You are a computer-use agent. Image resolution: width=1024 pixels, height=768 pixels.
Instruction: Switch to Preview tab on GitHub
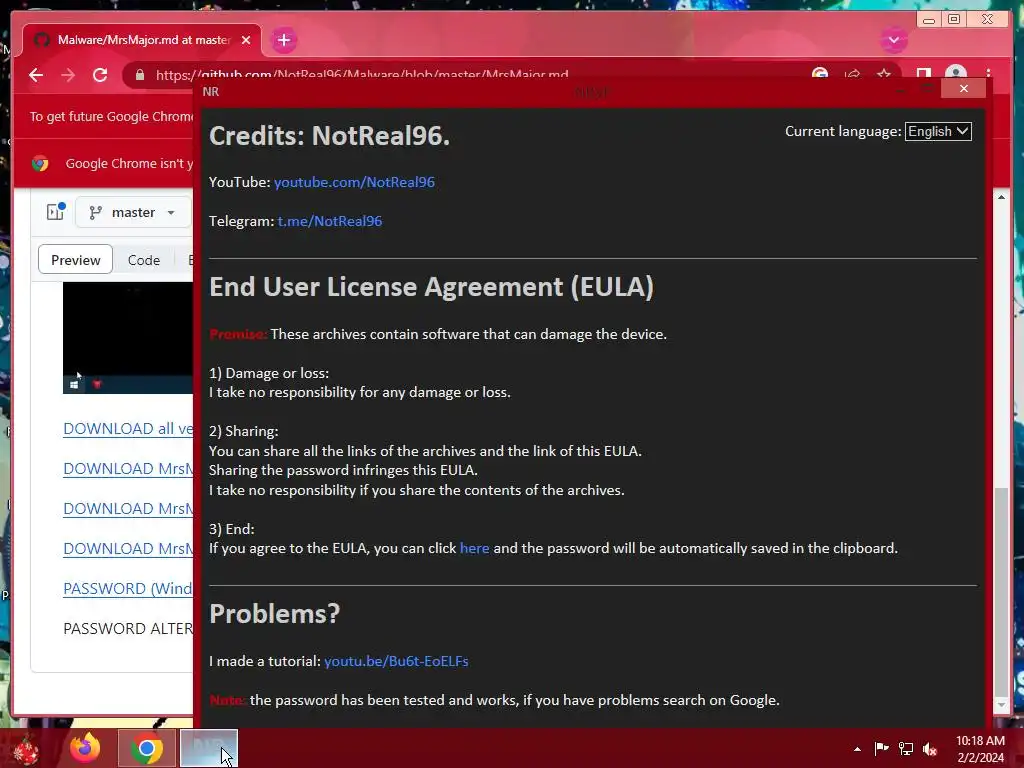pos(76,260)
